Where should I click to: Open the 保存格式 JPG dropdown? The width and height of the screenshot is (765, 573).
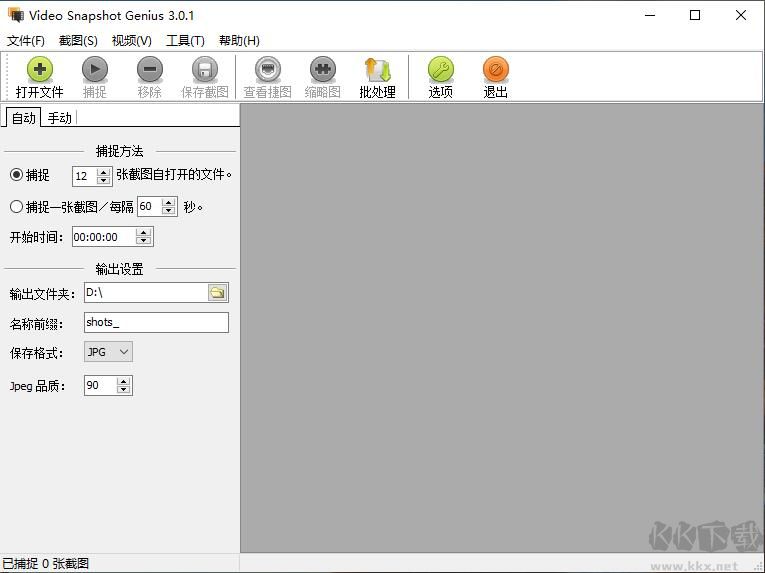108,352
